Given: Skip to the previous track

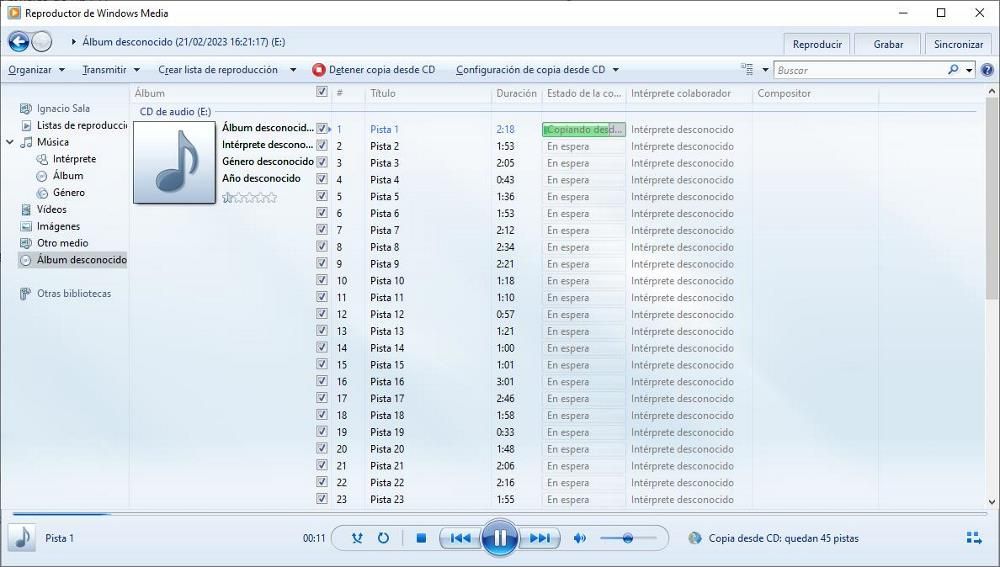Looking at the screenshot, I should [x=460, y=538].
